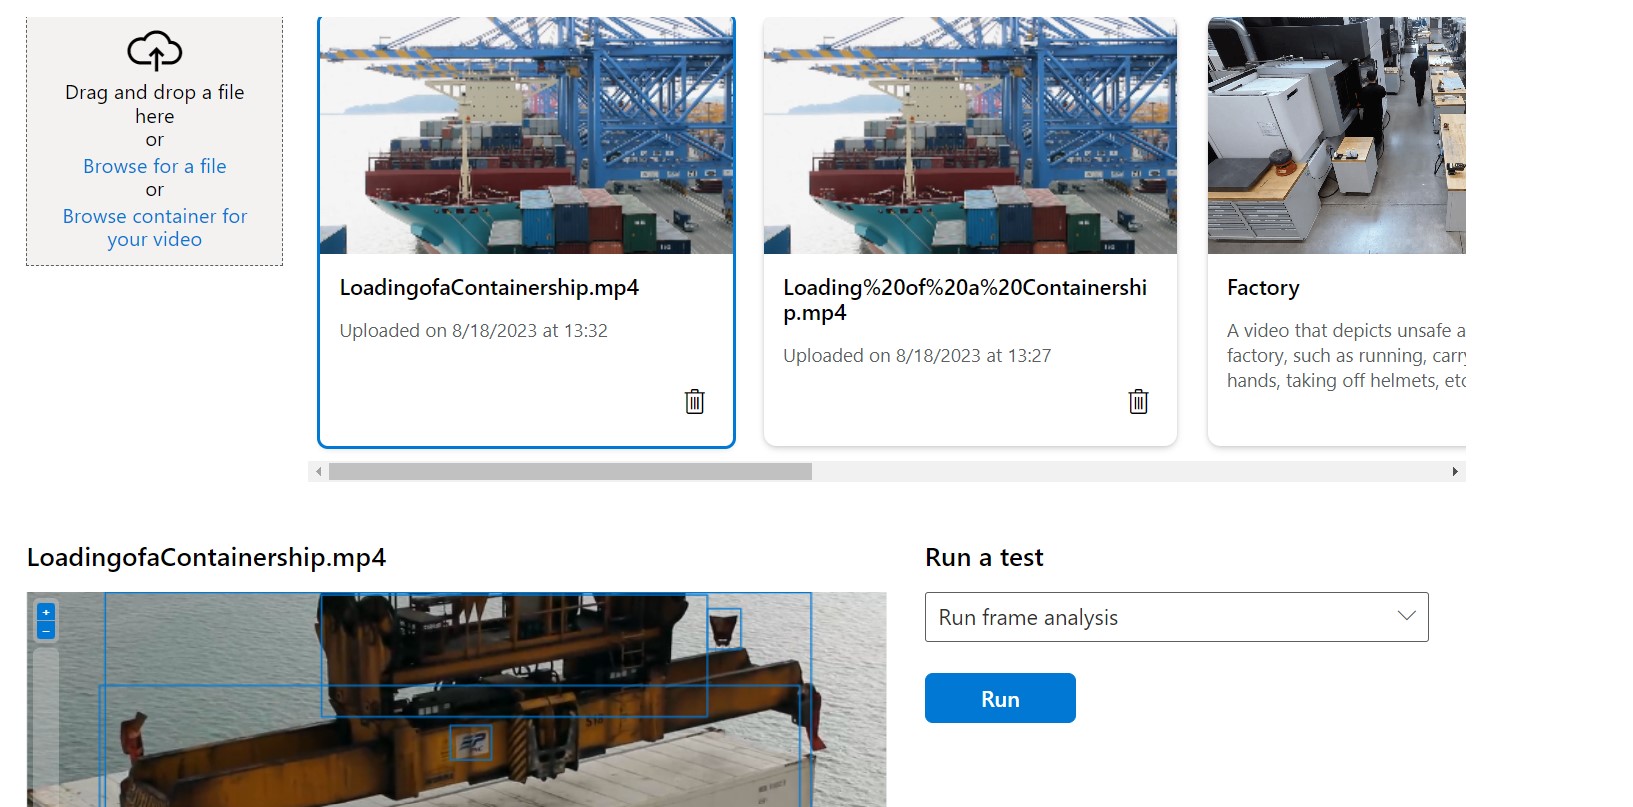Click the cloud upload icon
The height and width of the screenshot is (807, 1633).
(155, 50)
